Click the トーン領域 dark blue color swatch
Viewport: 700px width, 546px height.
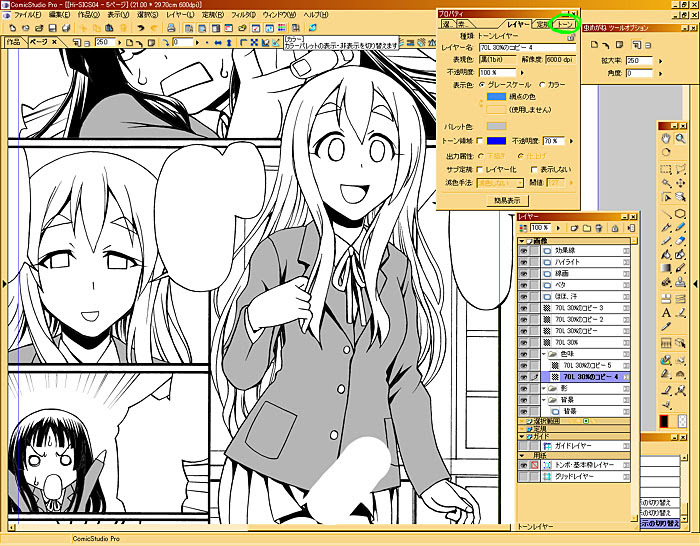(x=496, y=141)
